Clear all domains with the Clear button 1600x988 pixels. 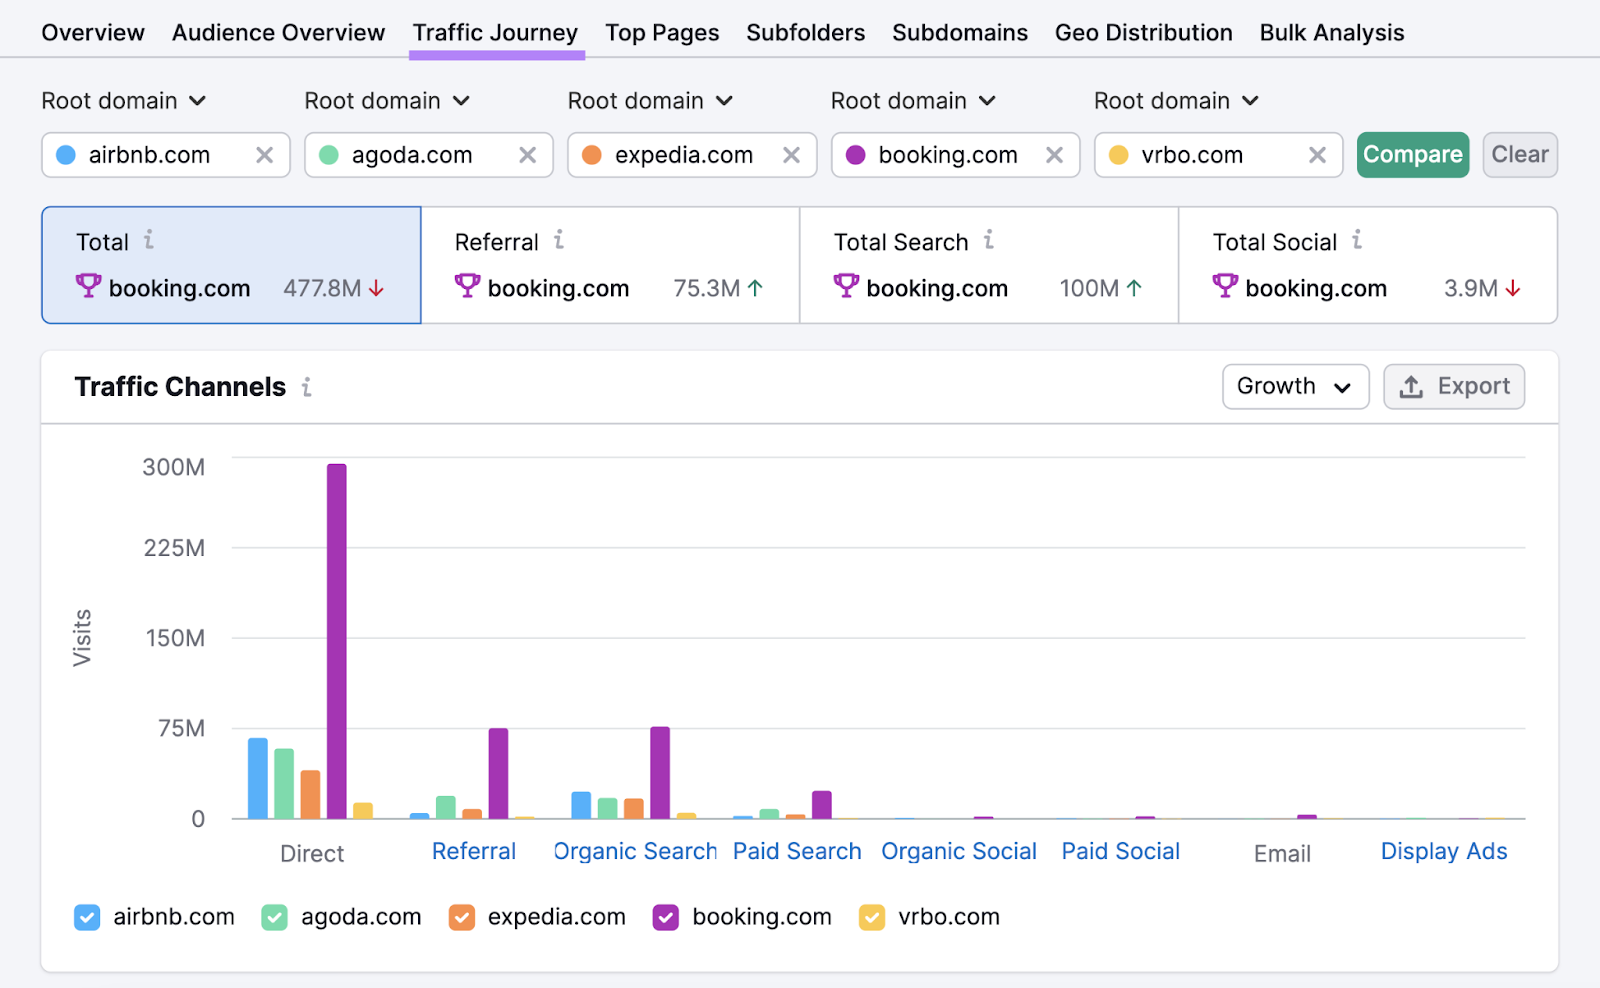pyautogui.click(x=1519, y=154)
